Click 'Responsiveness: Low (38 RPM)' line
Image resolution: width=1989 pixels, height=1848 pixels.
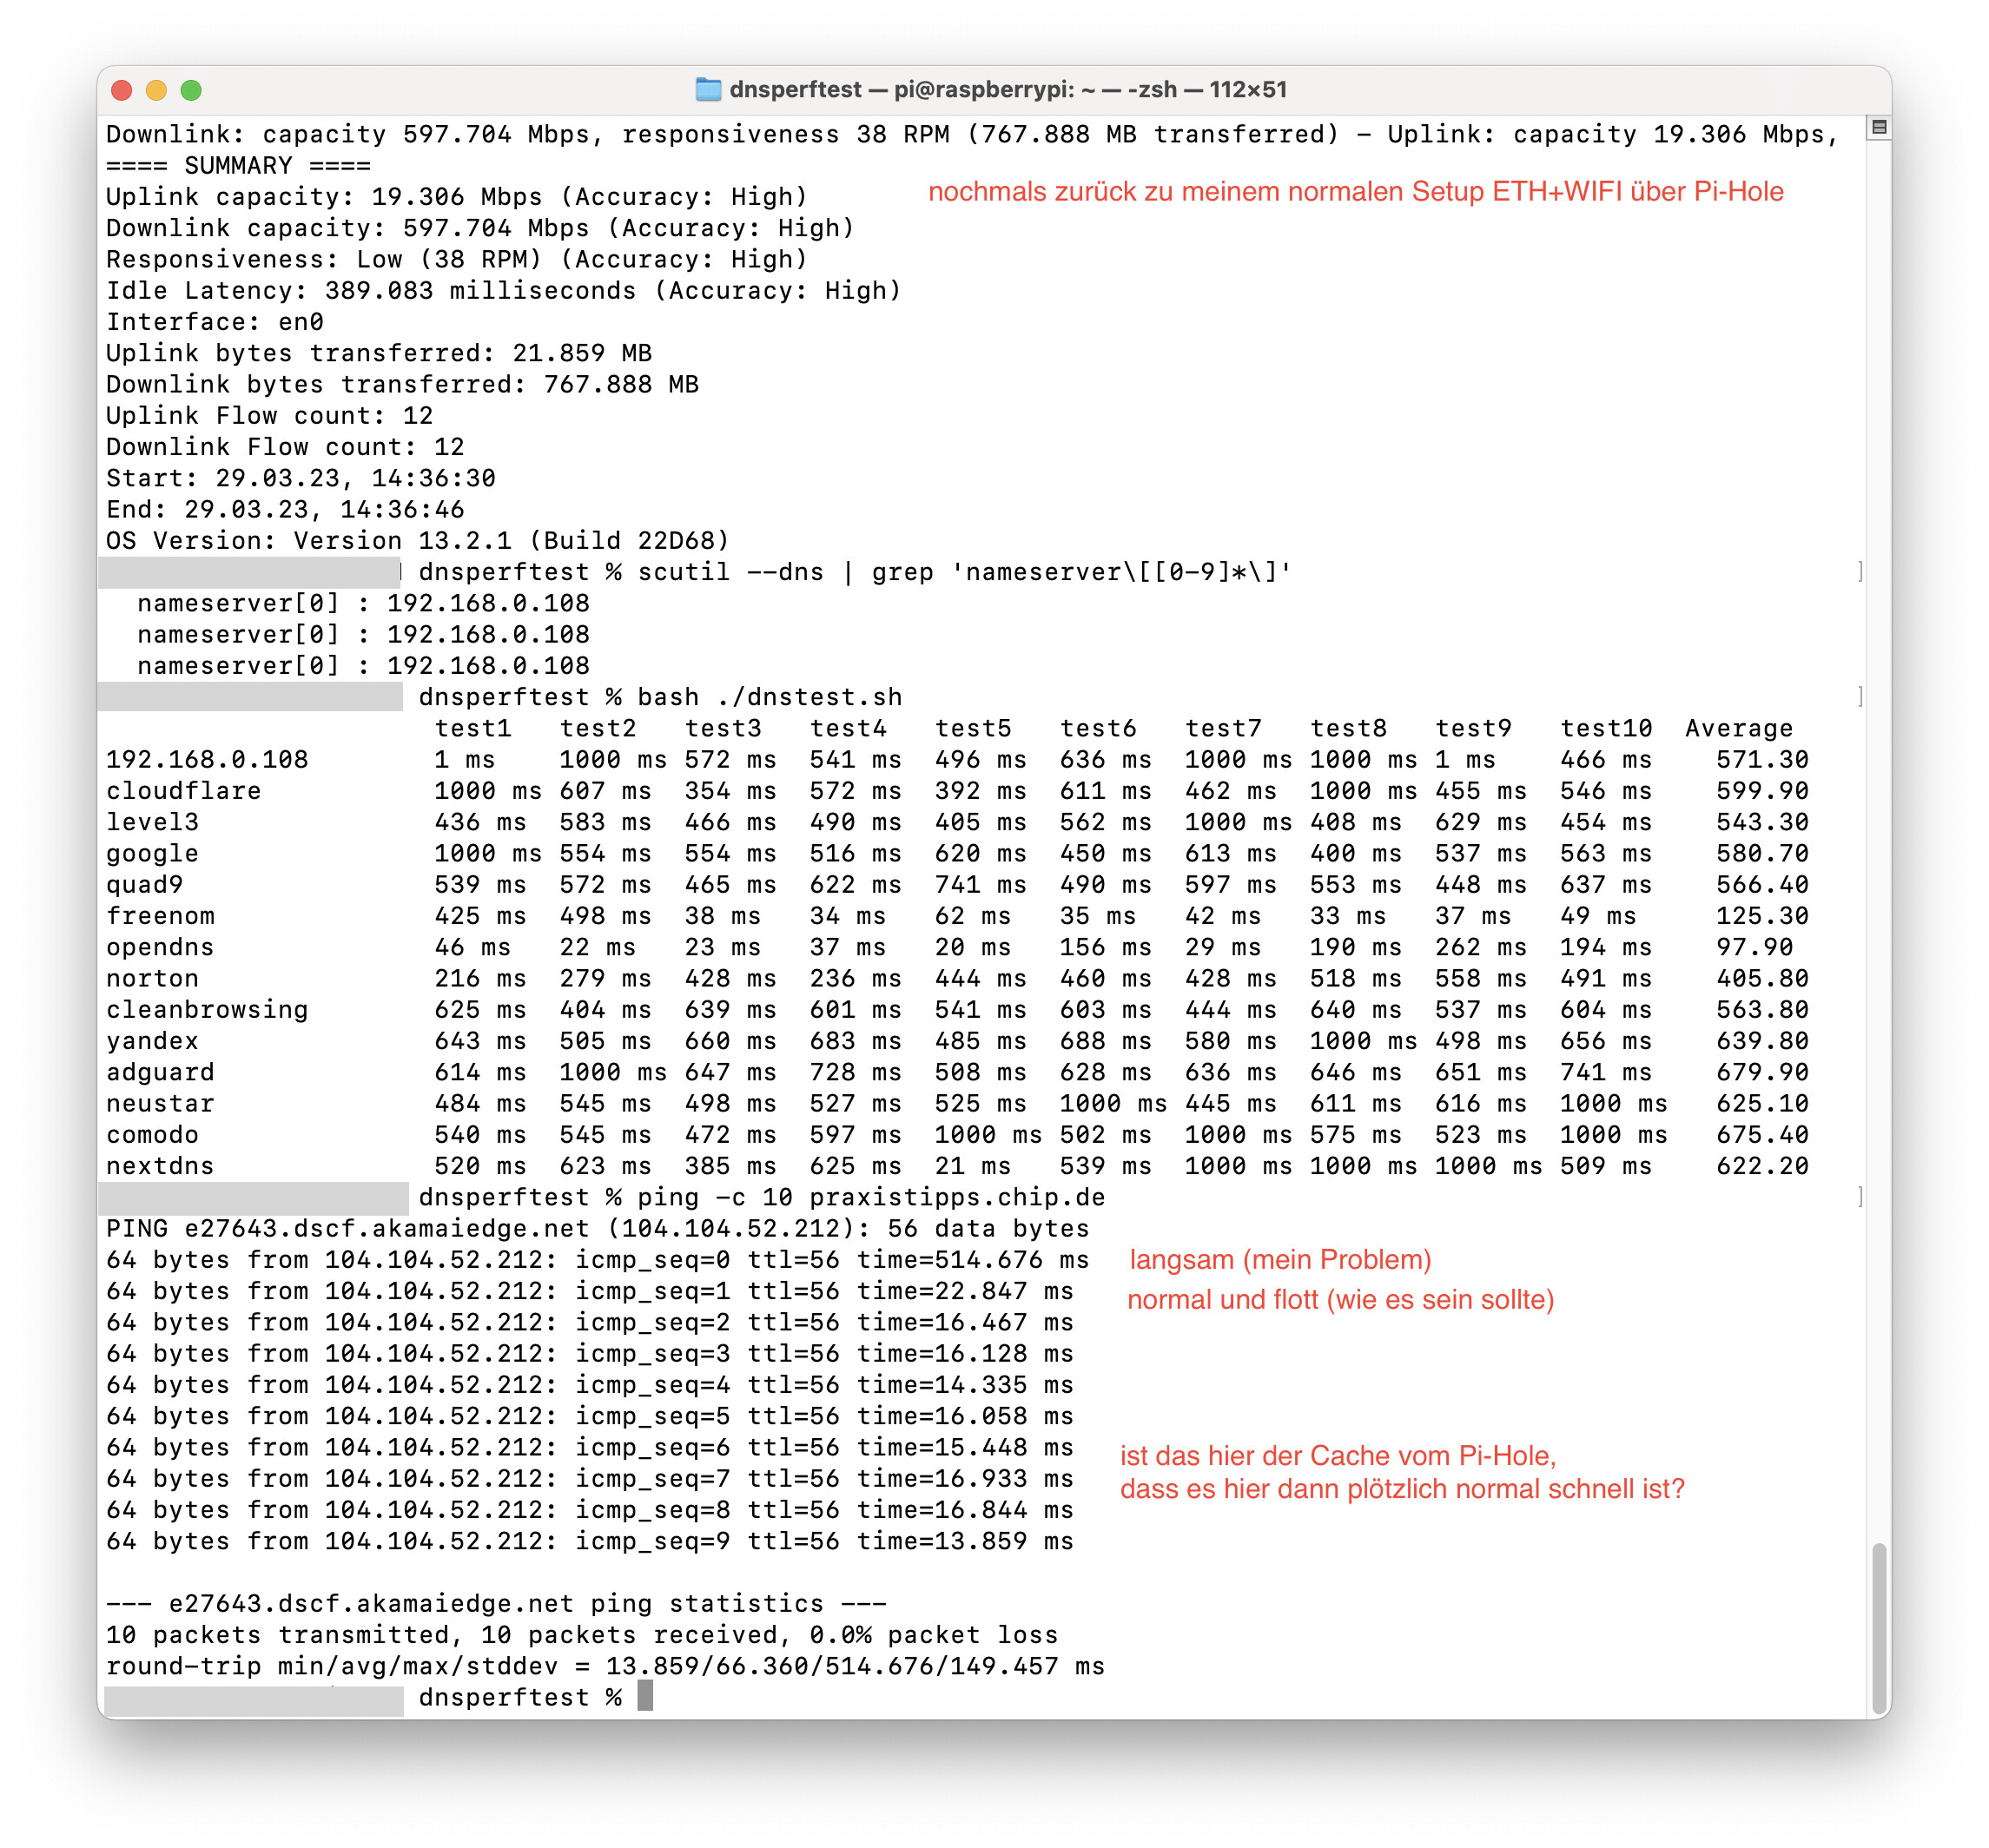click(456, 259)
